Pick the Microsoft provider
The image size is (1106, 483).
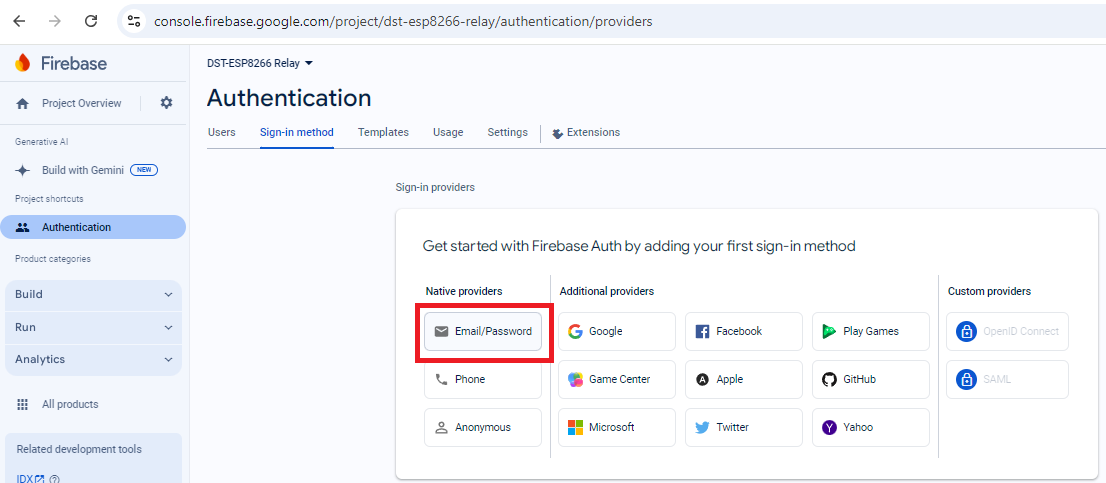coord(617,427)
